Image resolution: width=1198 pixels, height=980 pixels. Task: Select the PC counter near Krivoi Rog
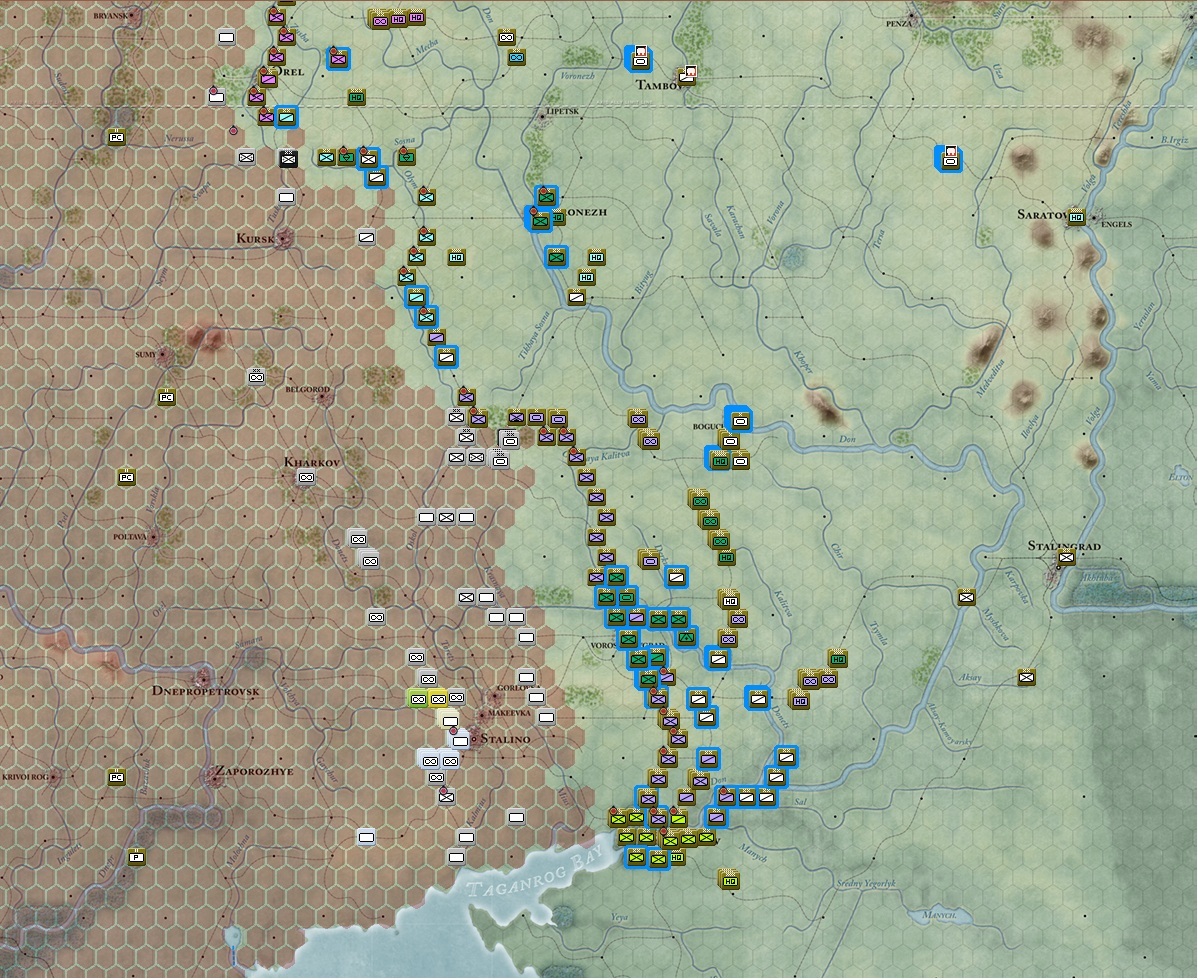click(116, 777)
